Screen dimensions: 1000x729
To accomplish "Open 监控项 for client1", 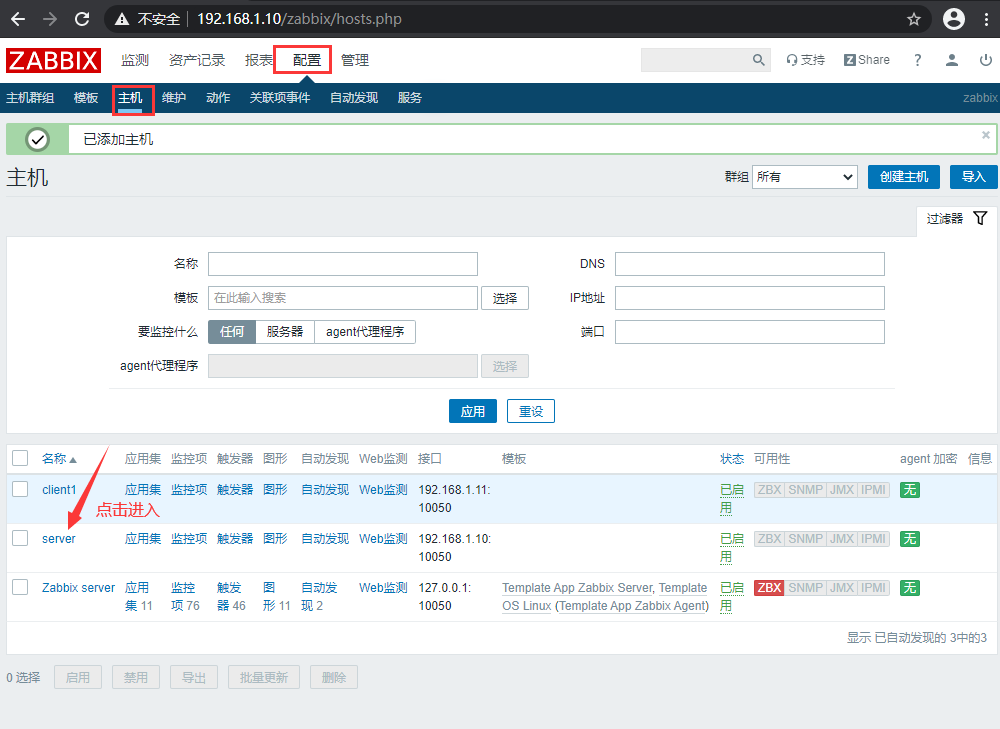I will tap(189, 490).
